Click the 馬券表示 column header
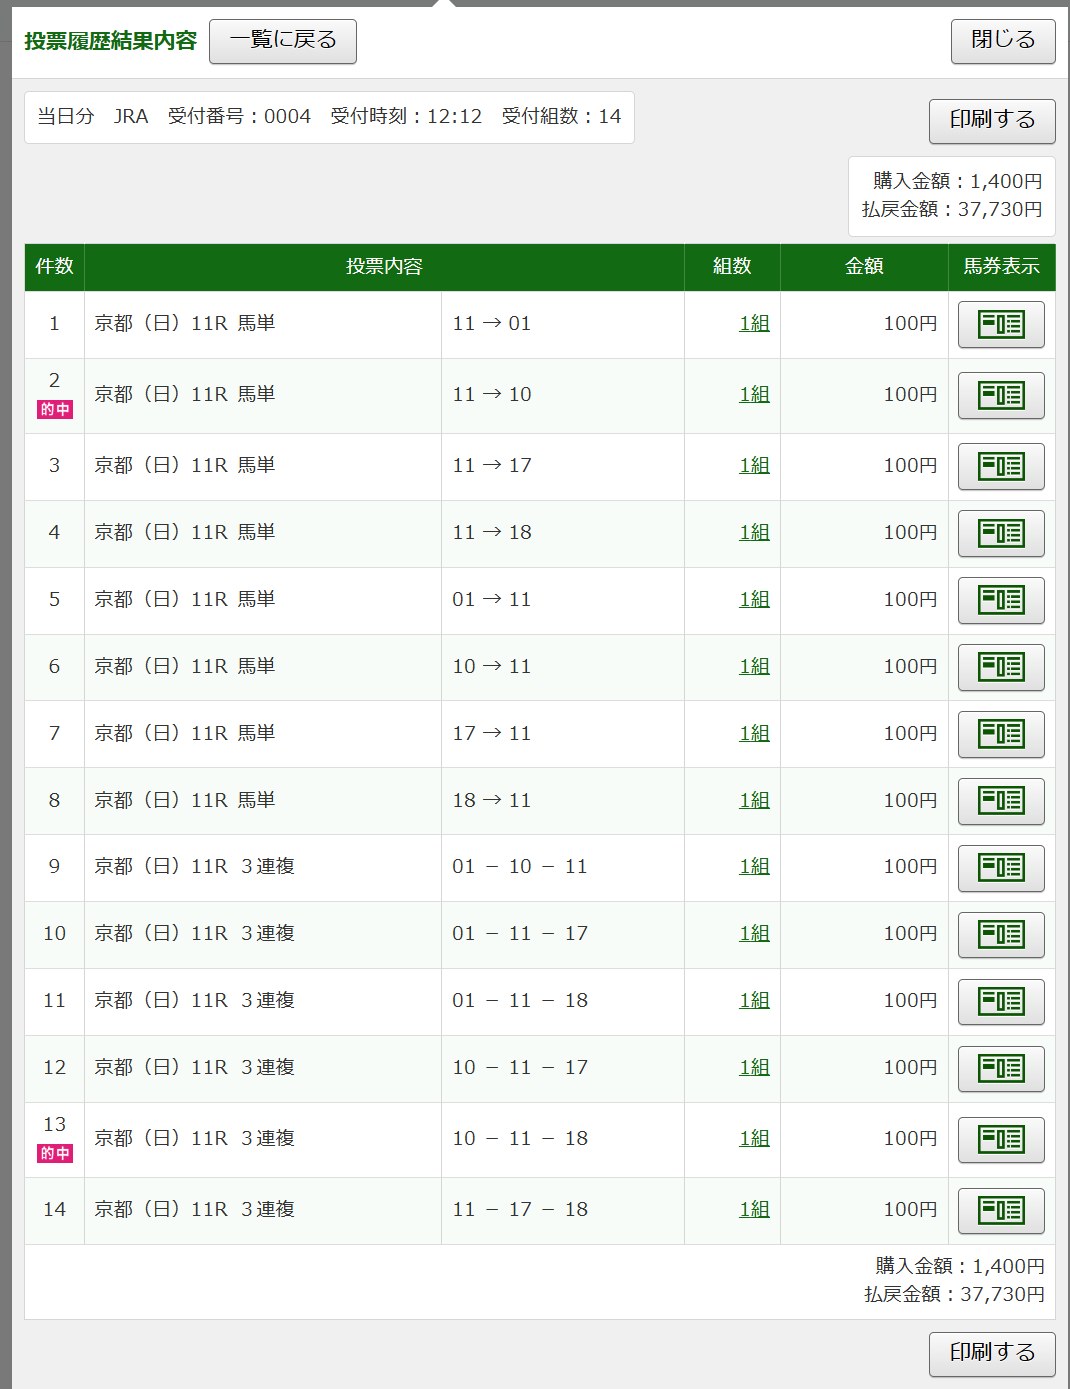Screen dimensions: 1070x1389 [1001, 267]
